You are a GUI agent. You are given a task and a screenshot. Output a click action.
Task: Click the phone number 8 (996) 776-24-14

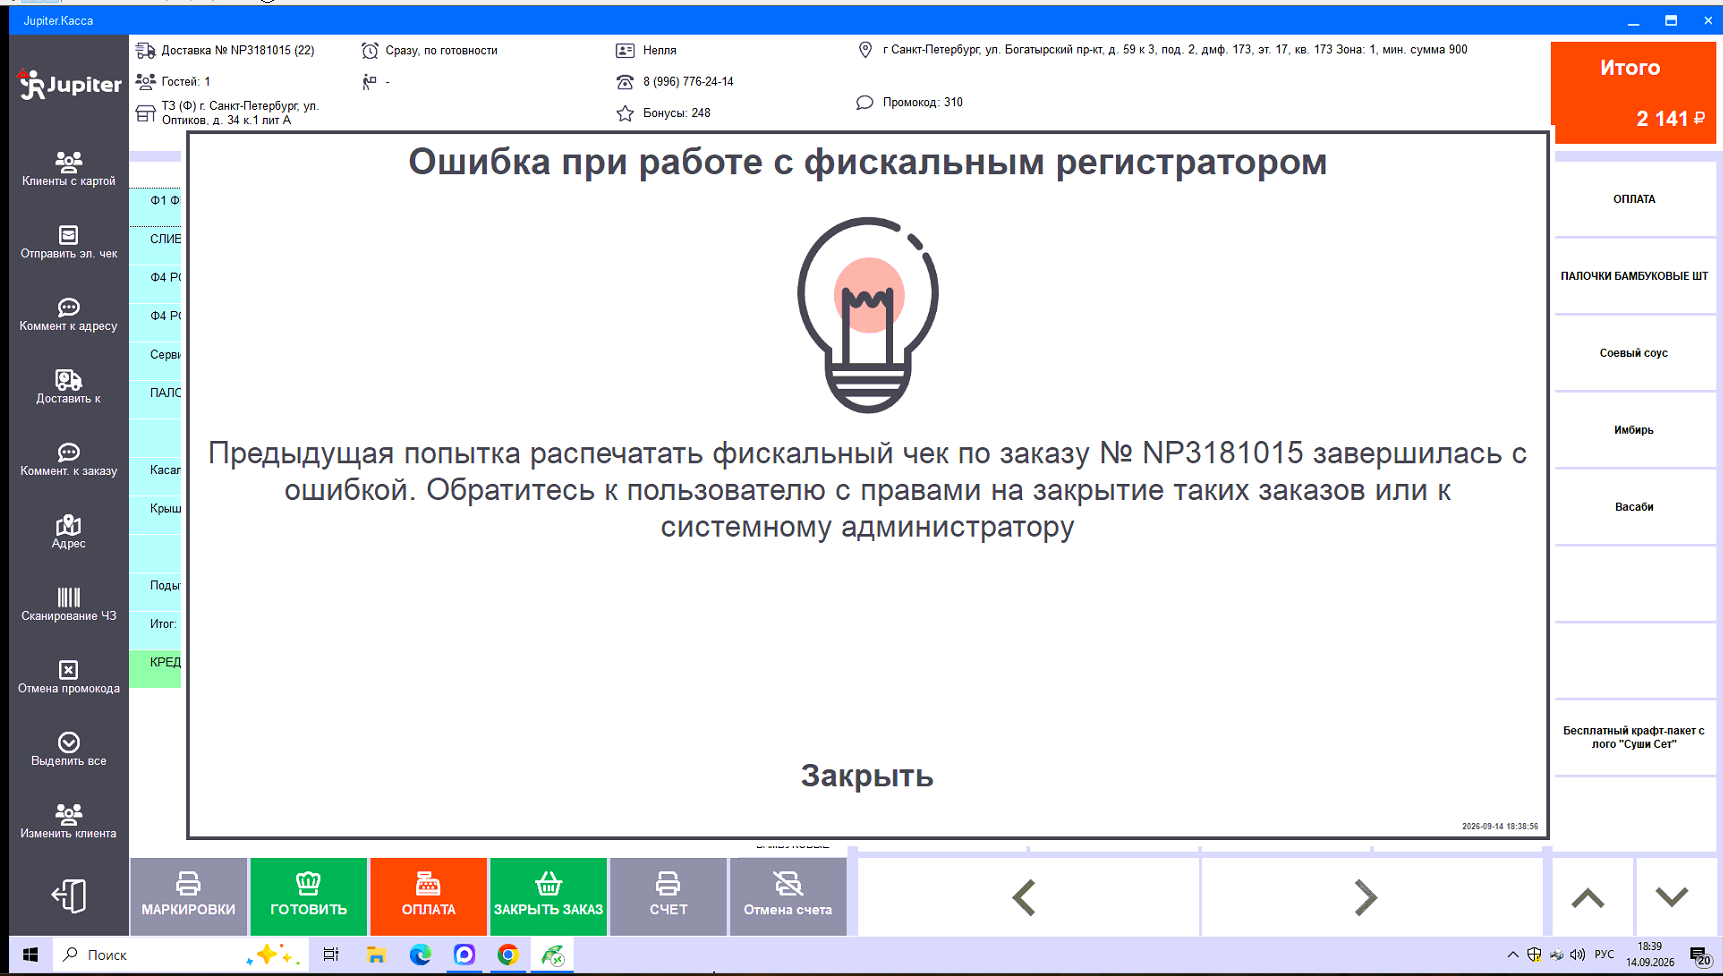click(x=688, y=82)
